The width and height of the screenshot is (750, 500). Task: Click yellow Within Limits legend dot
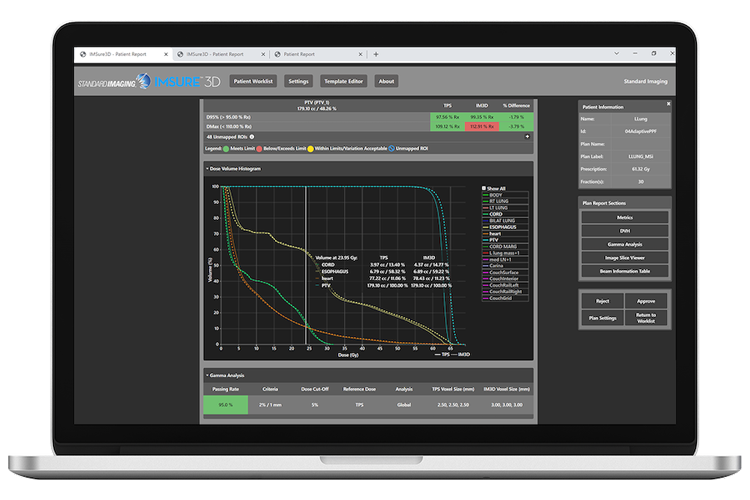click(x=310, y=149)
